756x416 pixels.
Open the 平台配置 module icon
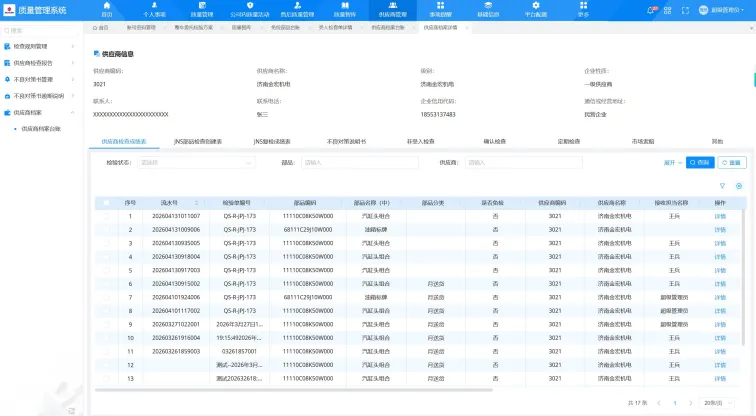(535, 11)
